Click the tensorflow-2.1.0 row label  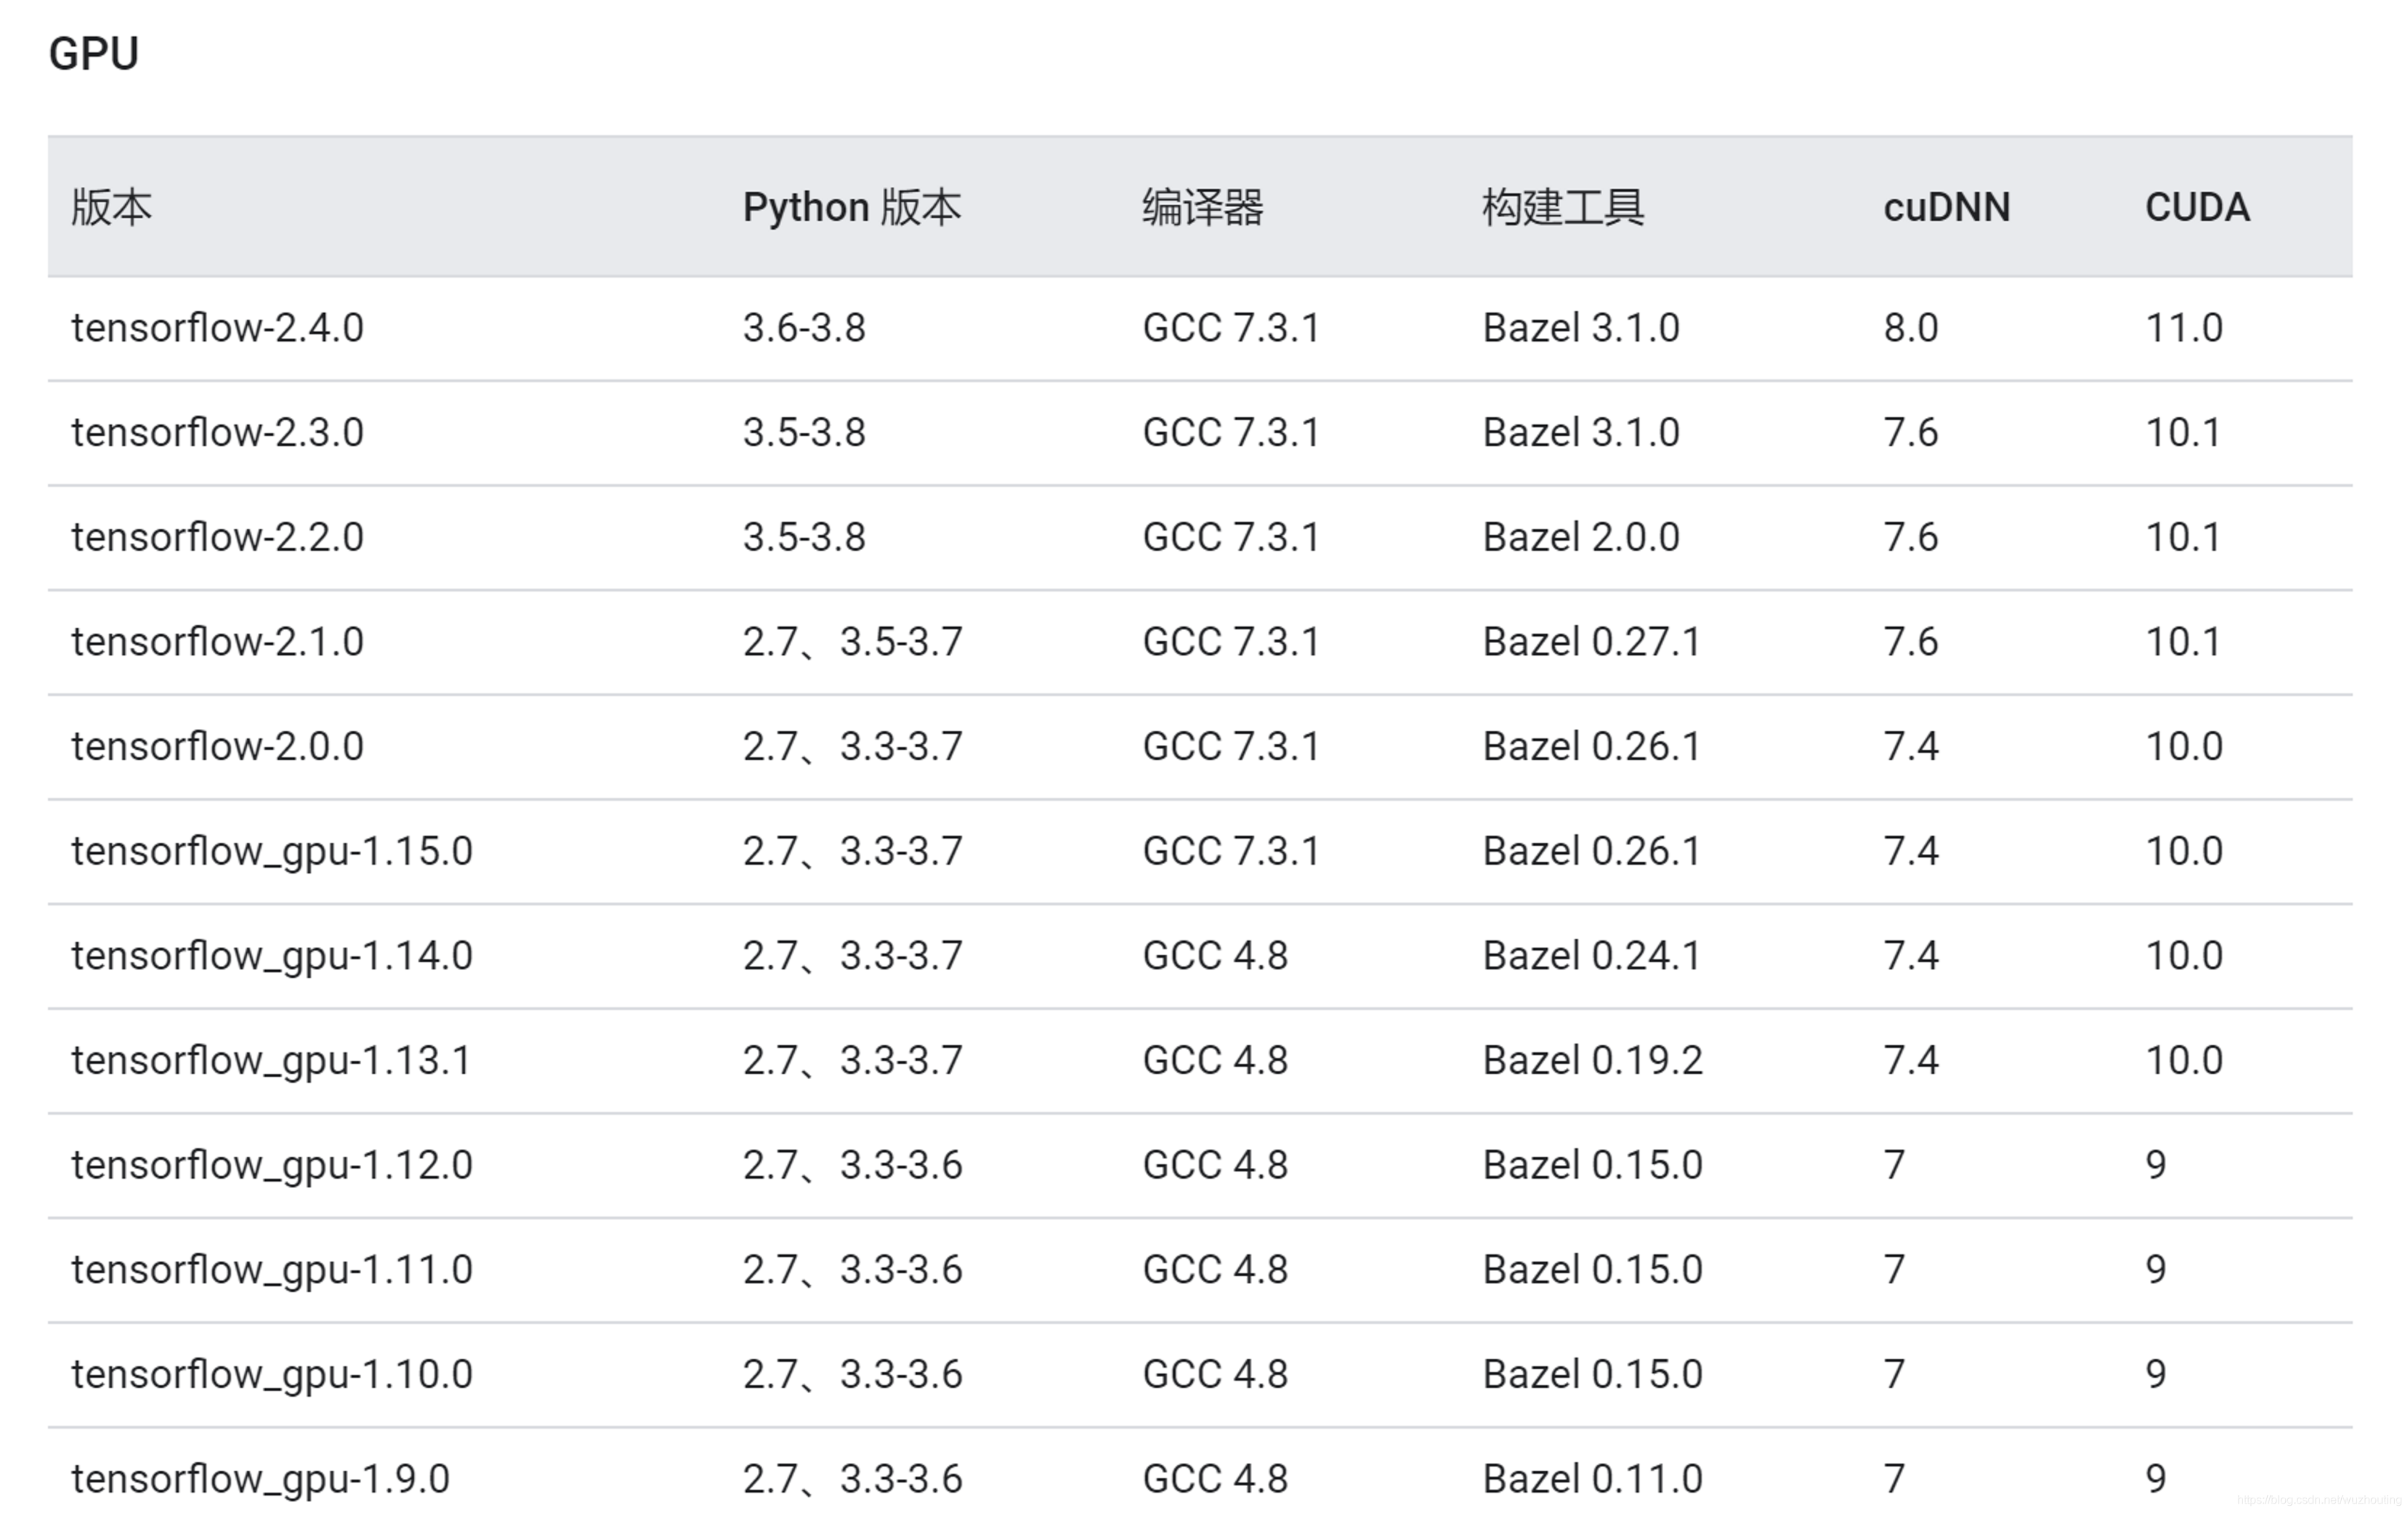click(x=217, y=642)
